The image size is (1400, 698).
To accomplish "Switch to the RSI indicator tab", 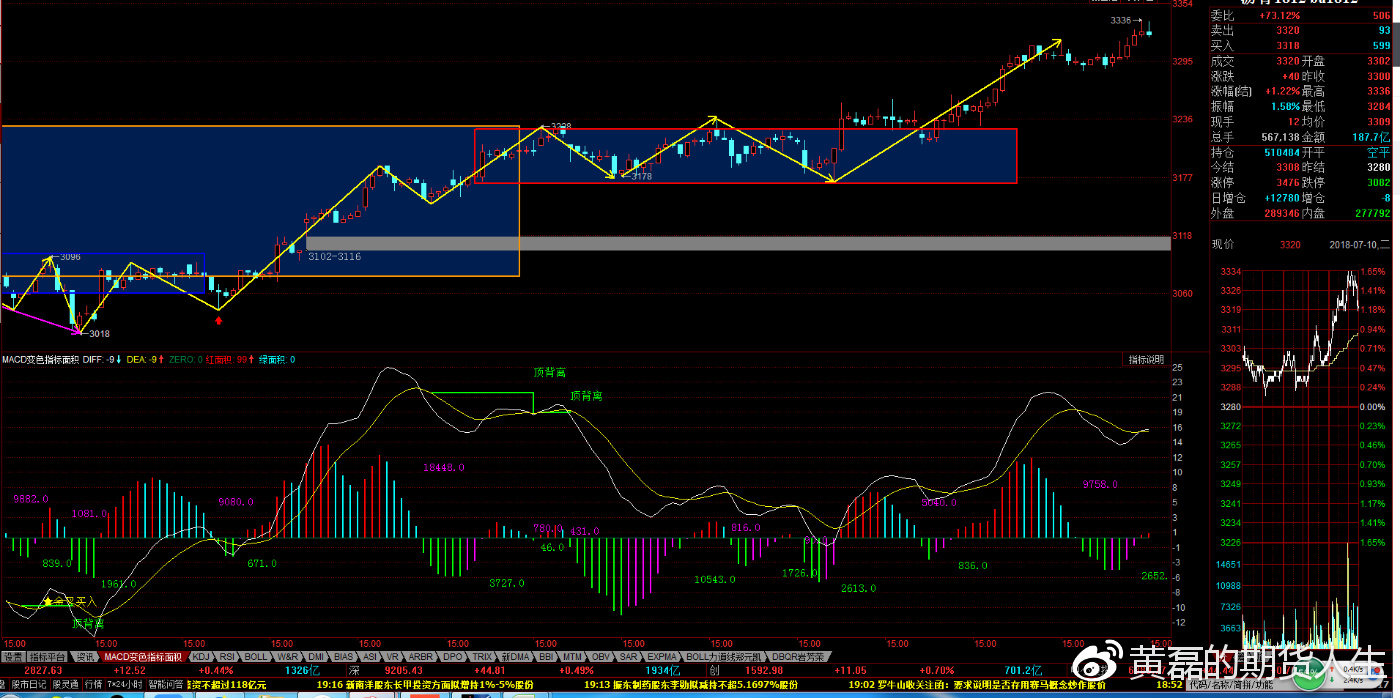I will (227, 657).
